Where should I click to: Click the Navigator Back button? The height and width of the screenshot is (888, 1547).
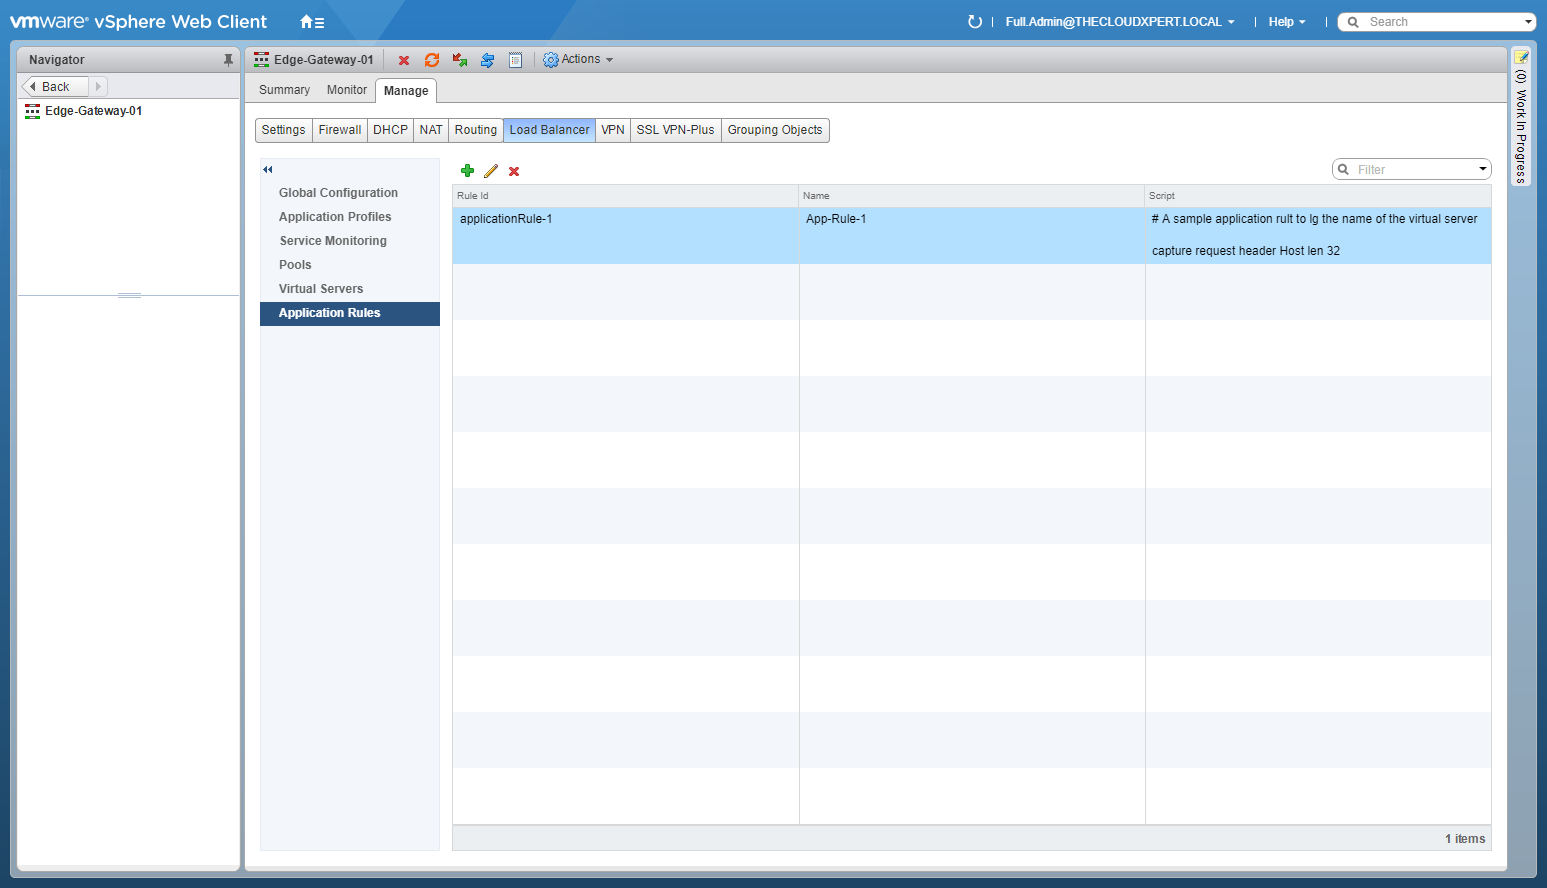55,87
